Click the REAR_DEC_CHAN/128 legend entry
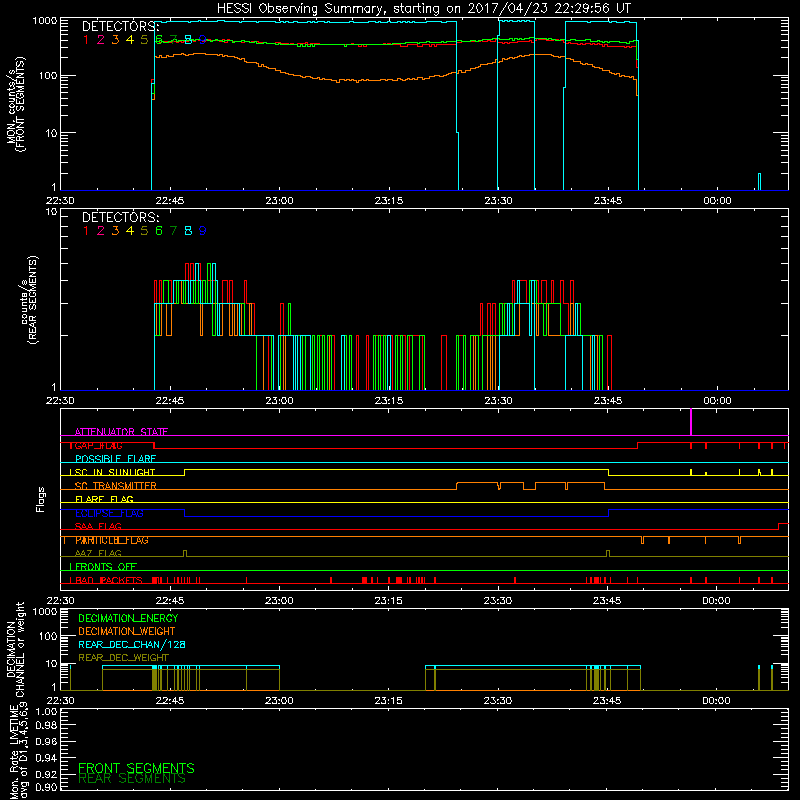This screenshot has width=800, height=800. coord(132,645)
